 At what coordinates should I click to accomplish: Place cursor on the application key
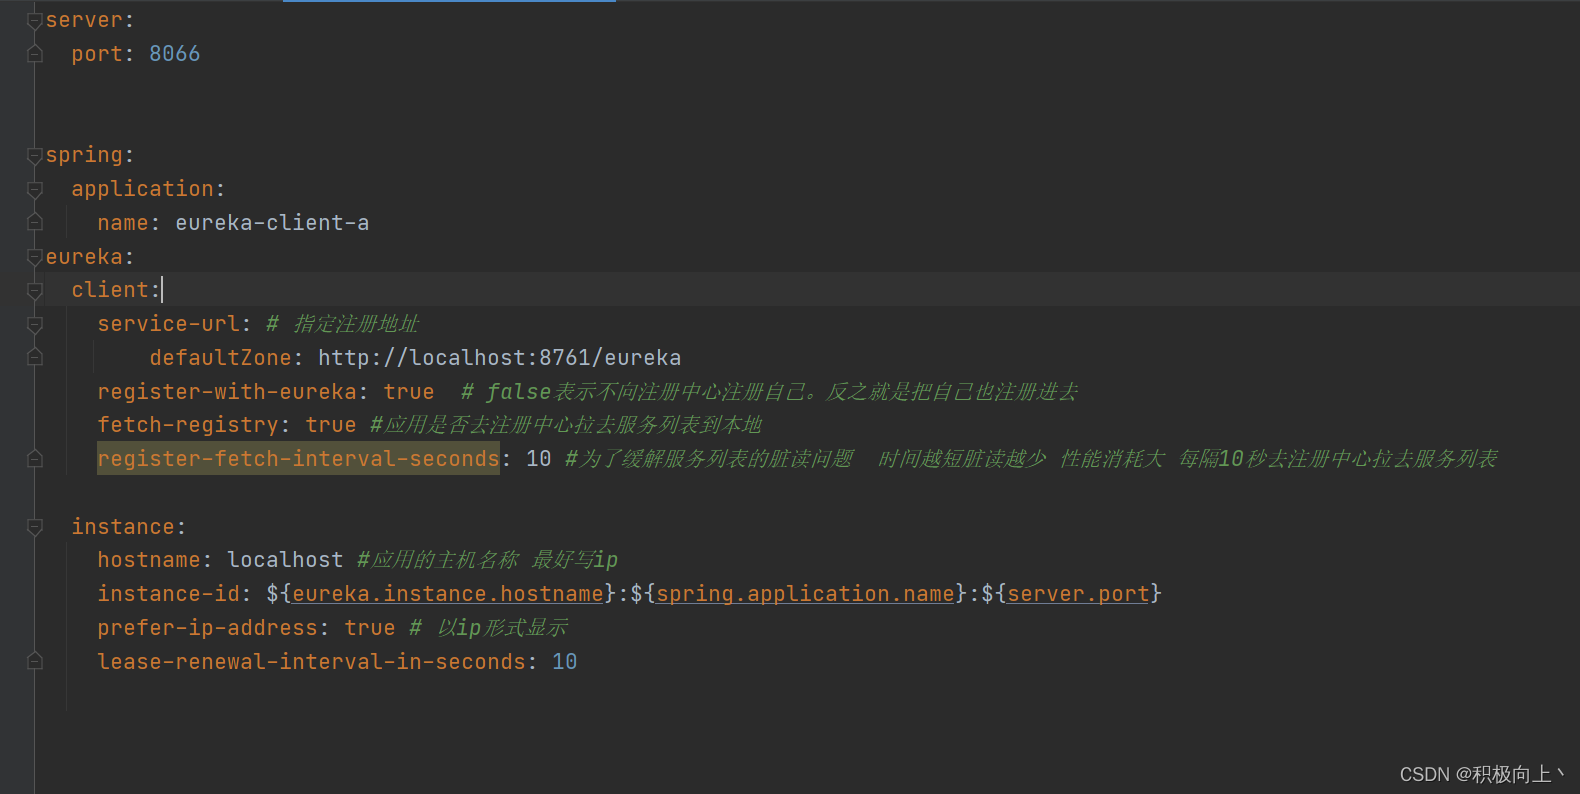[142, 189]
